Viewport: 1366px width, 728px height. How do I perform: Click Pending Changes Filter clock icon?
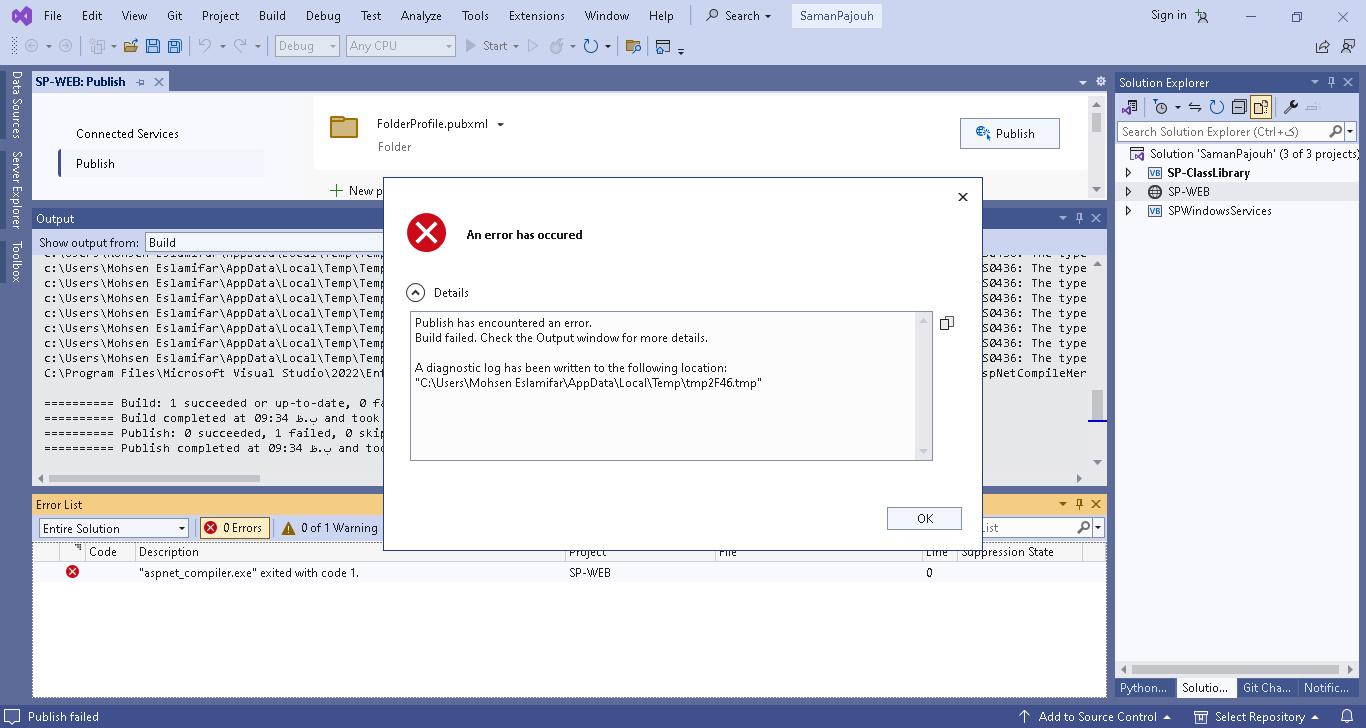pos(1160,107)
